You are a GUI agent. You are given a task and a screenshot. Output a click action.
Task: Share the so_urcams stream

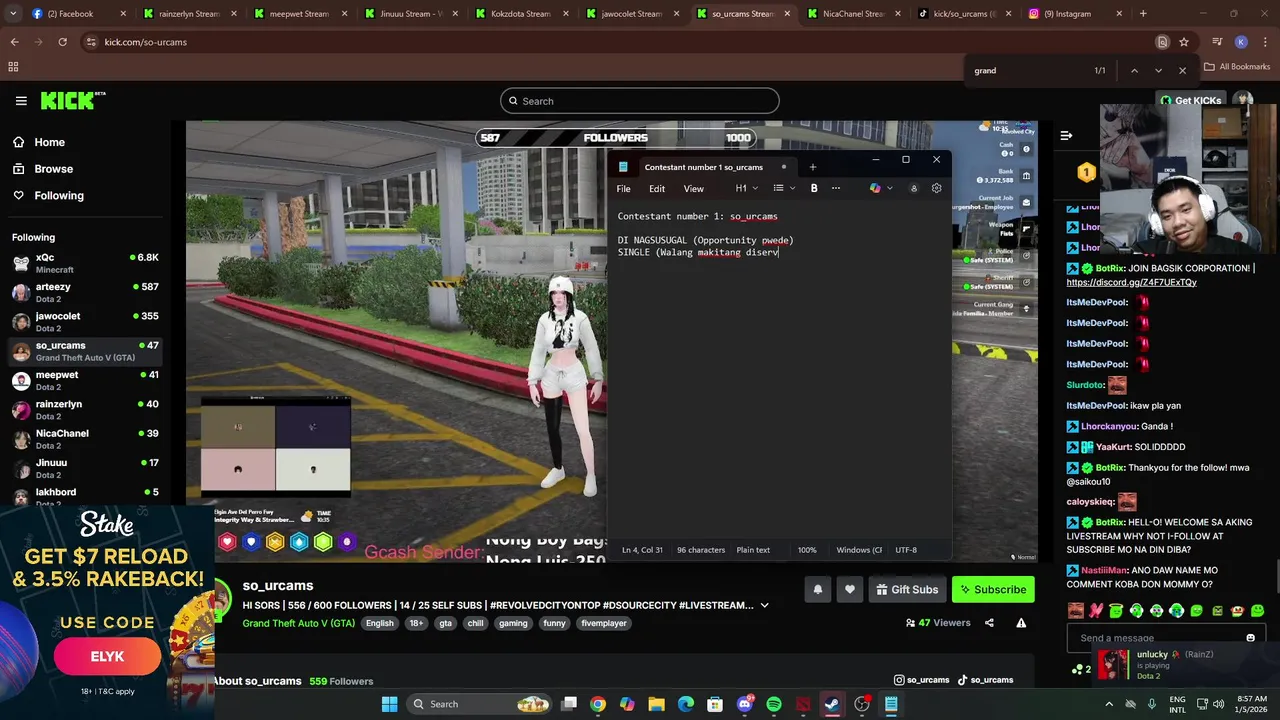[x=989, y=623]
